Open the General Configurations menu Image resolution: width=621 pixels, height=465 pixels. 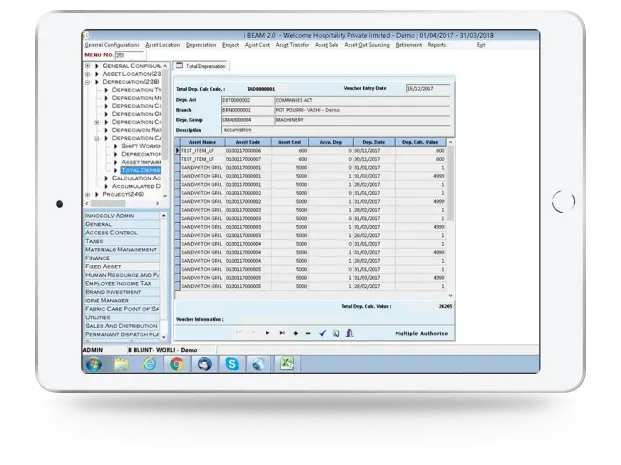(112, 45)
